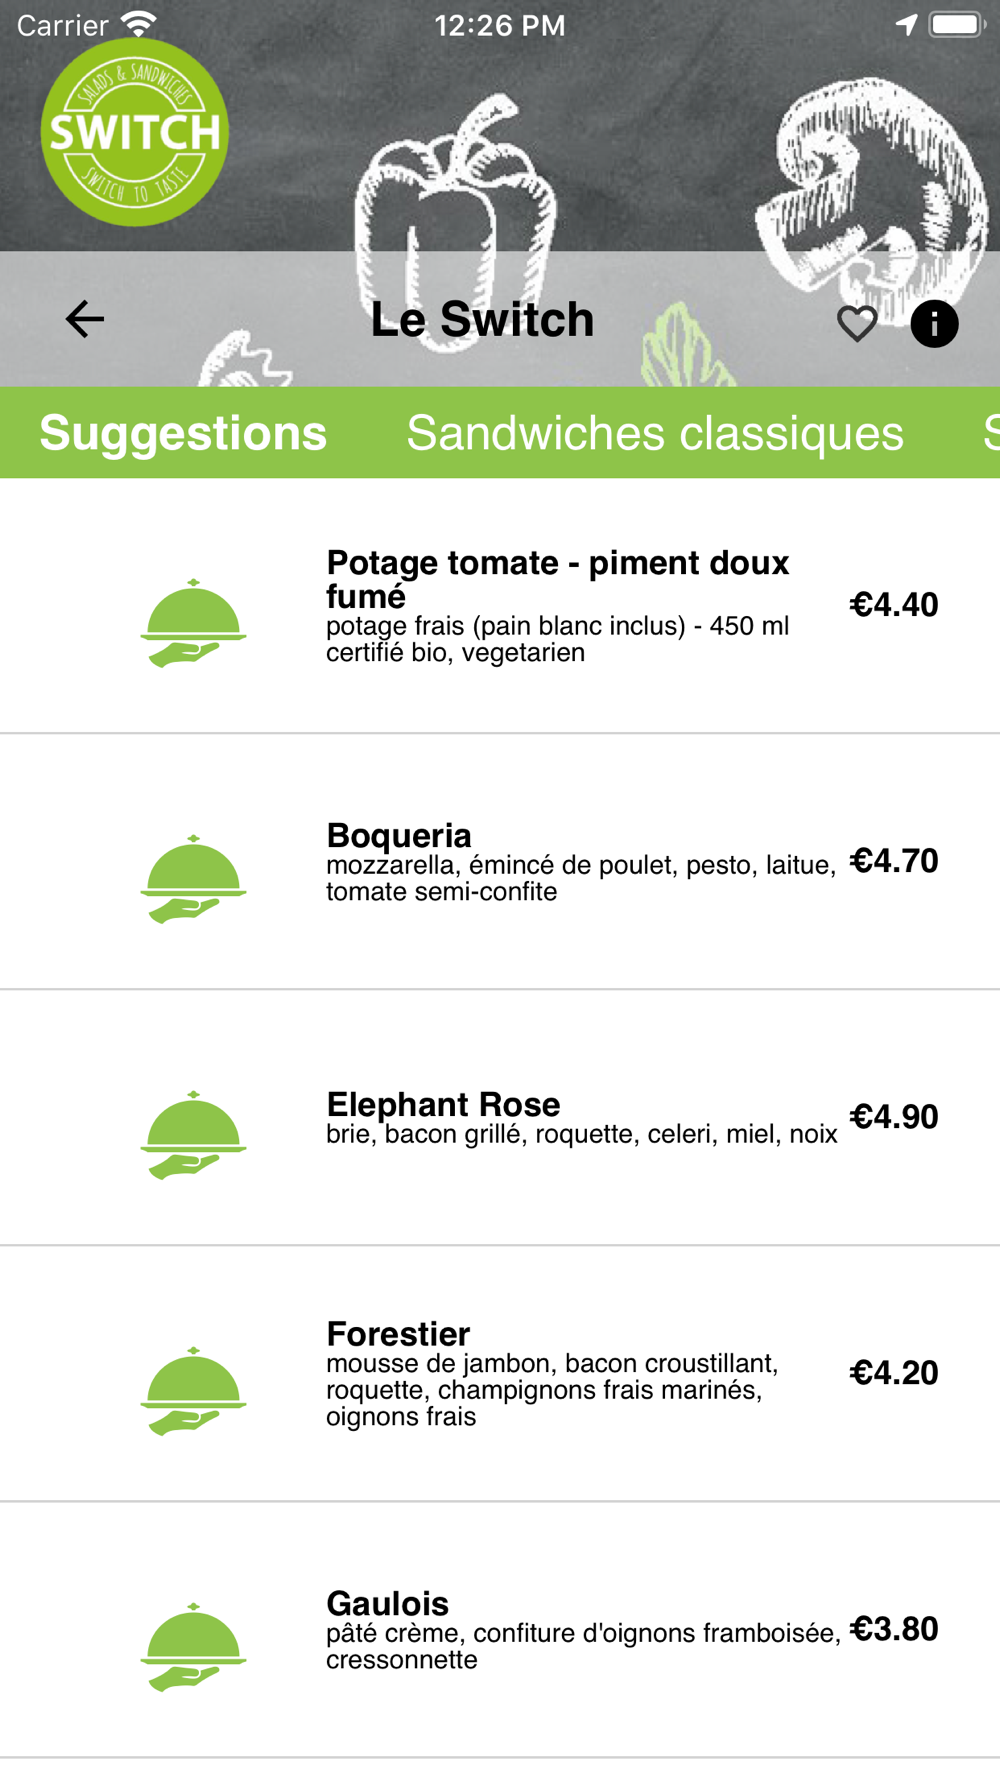Select the Elephant Rose title

[443, 1104]
